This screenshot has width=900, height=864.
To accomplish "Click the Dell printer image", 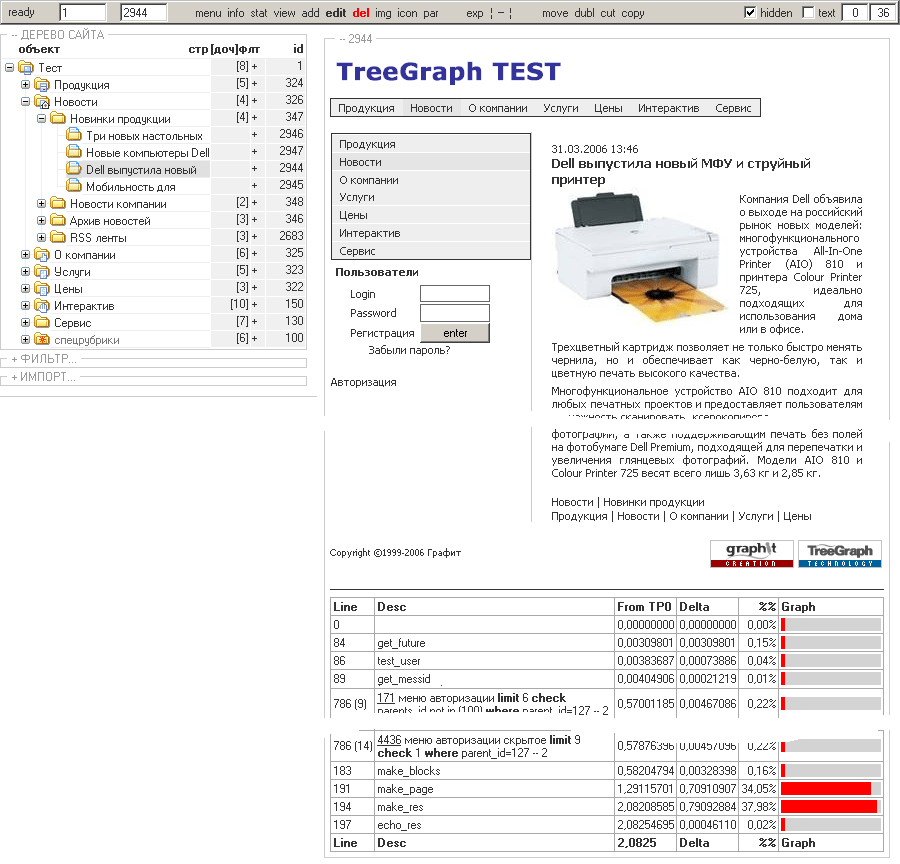I will tap(641, 260).
